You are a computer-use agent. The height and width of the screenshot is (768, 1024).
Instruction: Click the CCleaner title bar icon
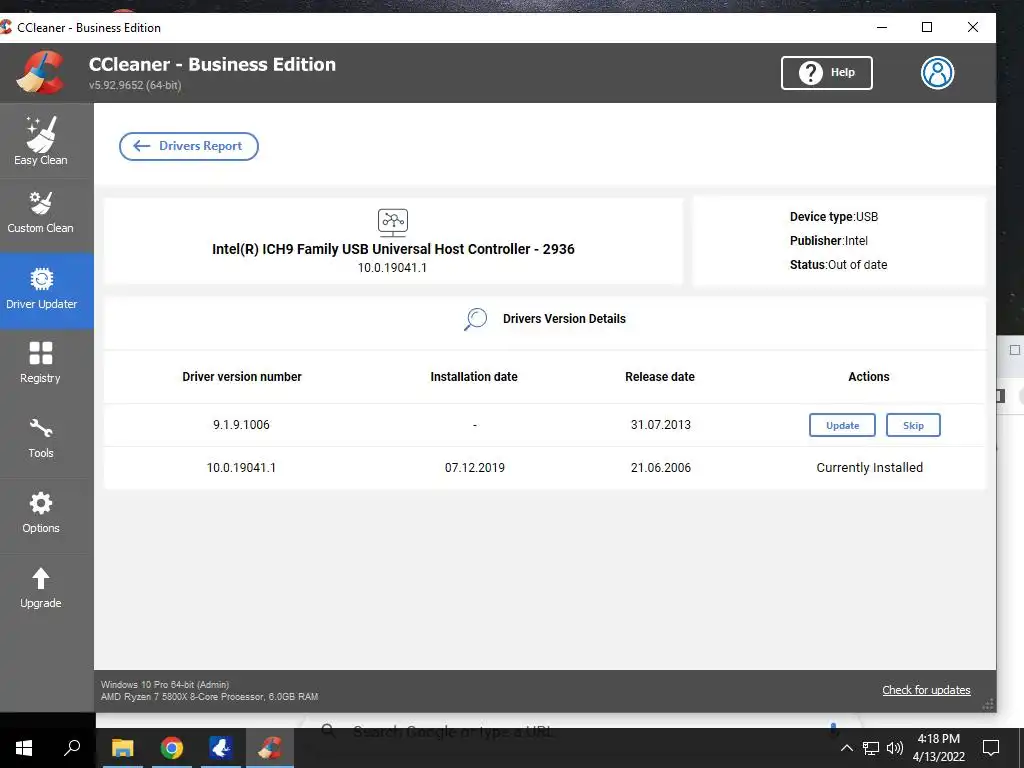(6, 27)
